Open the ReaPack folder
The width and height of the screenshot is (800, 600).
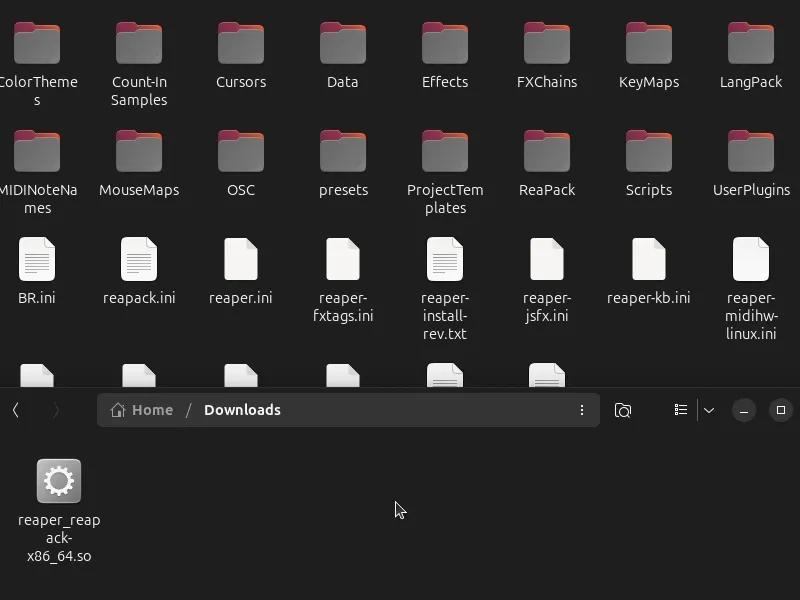click(547, 152)
